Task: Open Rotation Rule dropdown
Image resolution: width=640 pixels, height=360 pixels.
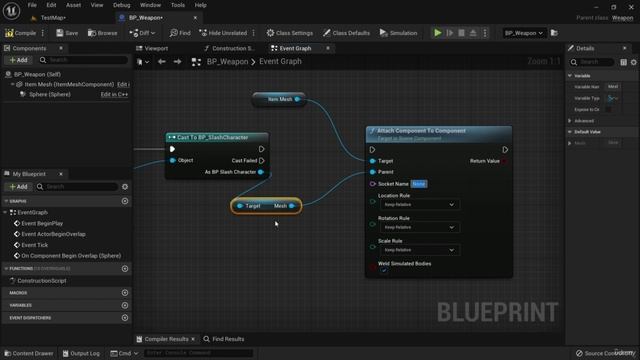Action: coord(420,227)
